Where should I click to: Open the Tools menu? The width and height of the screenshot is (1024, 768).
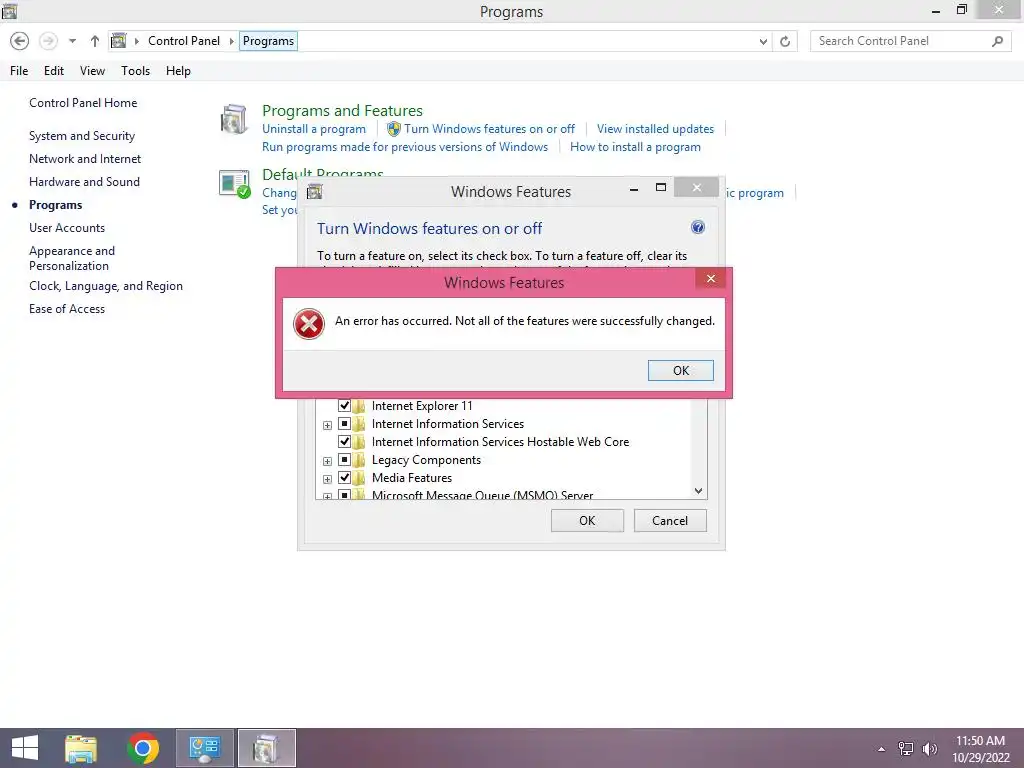pos(135,71)
